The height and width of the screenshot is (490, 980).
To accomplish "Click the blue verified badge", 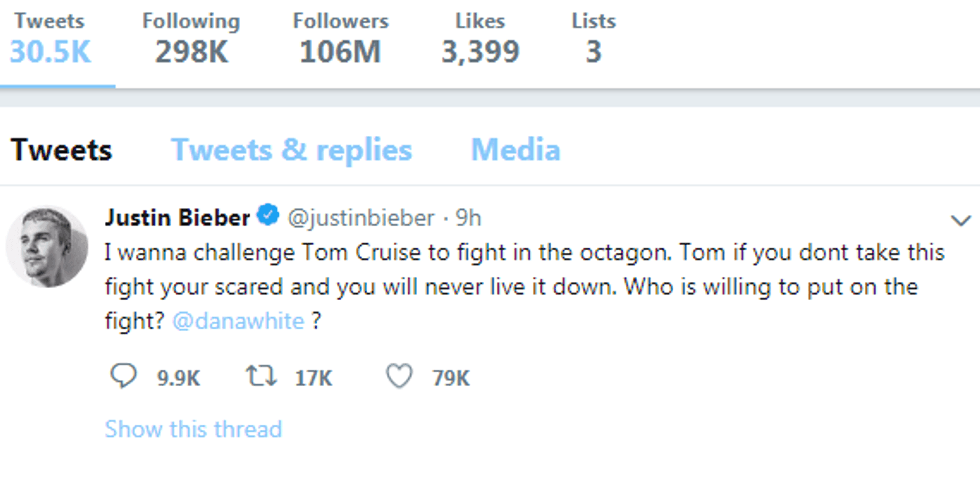I will pos(268,216).
